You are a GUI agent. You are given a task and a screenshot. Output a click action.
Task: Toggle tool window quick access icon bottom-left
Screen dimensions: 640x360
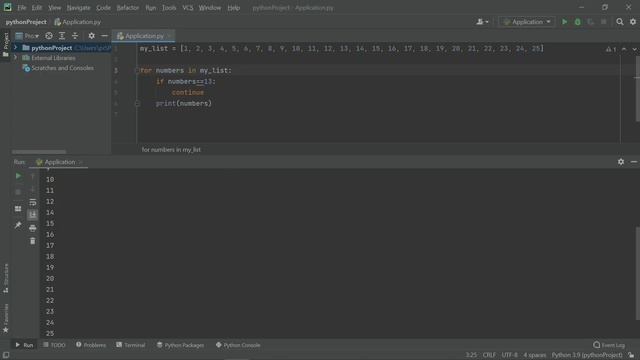pyautogui.click(x=6, y=355)
